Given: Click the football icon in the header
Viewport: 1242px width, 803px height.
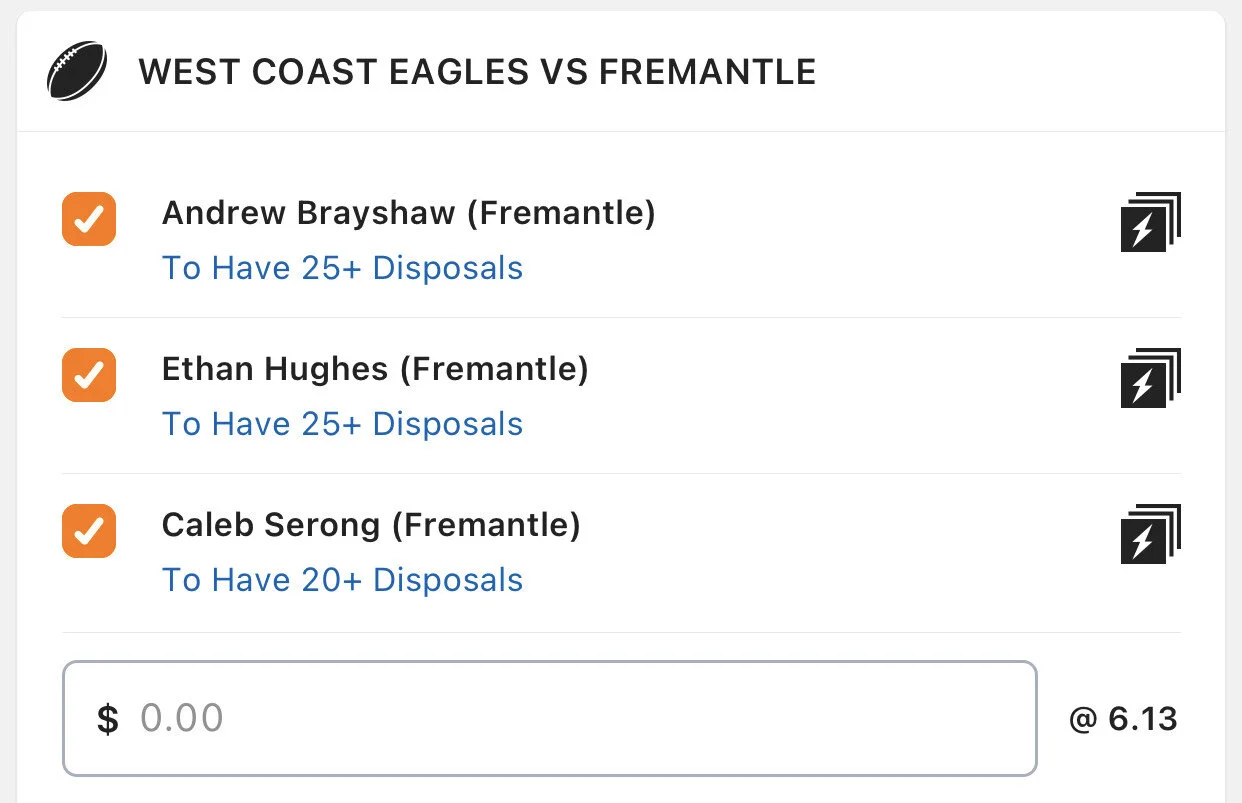Looking at the screenshot, I should 77,71.
